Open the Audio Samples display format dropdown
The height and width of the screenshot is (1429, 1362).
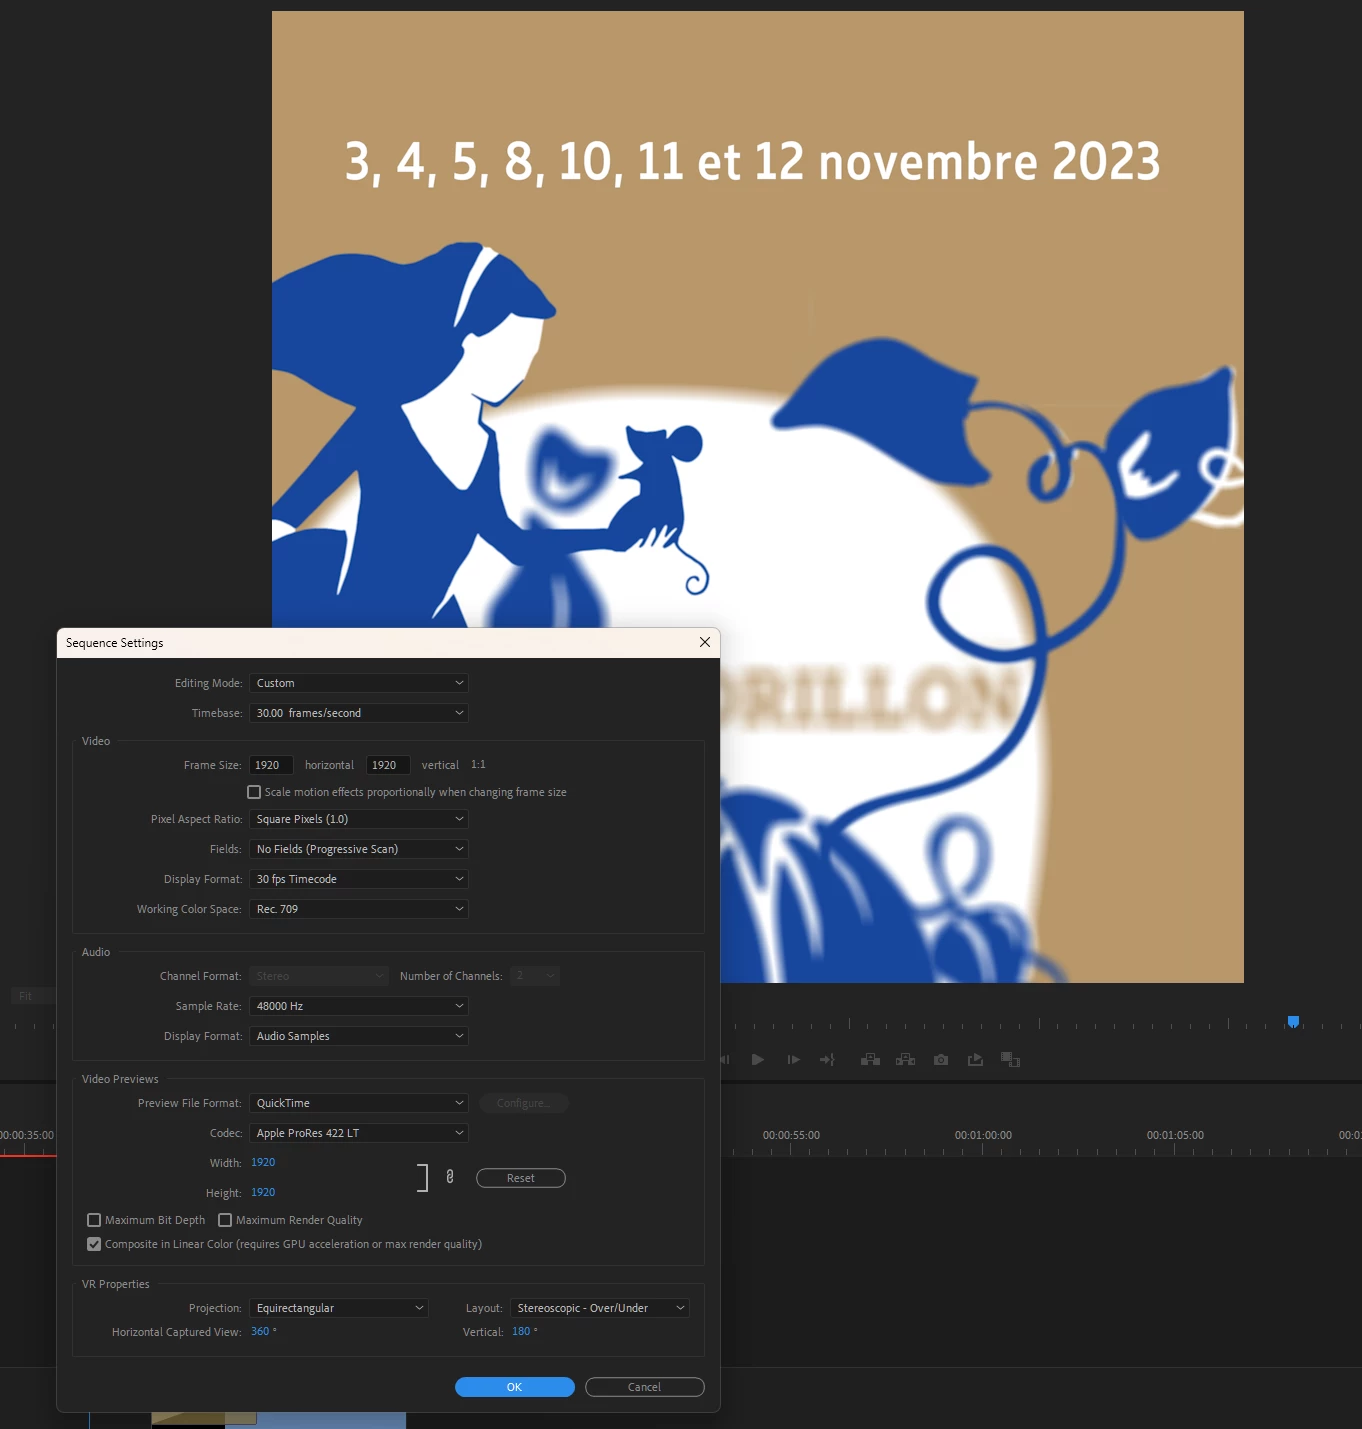point(359,1036)
